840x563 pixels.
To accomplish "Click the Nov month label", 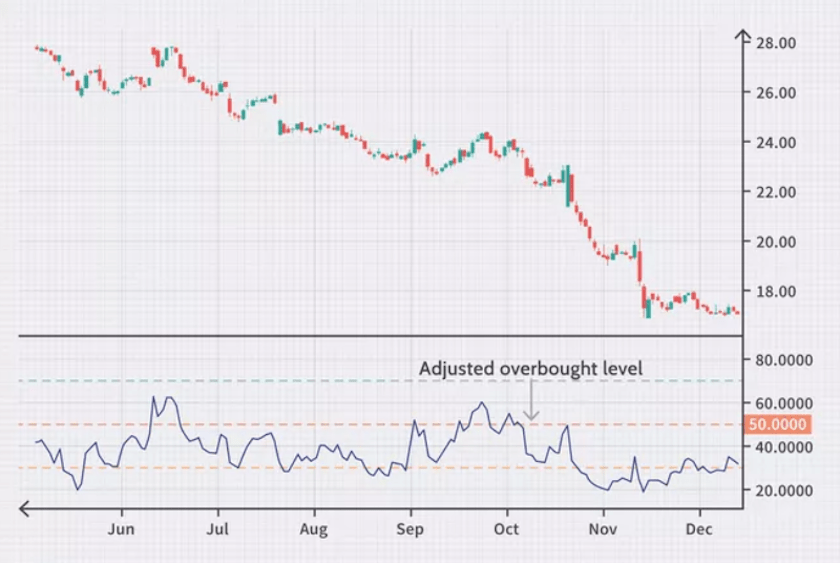I will click(x=603, y=529).
